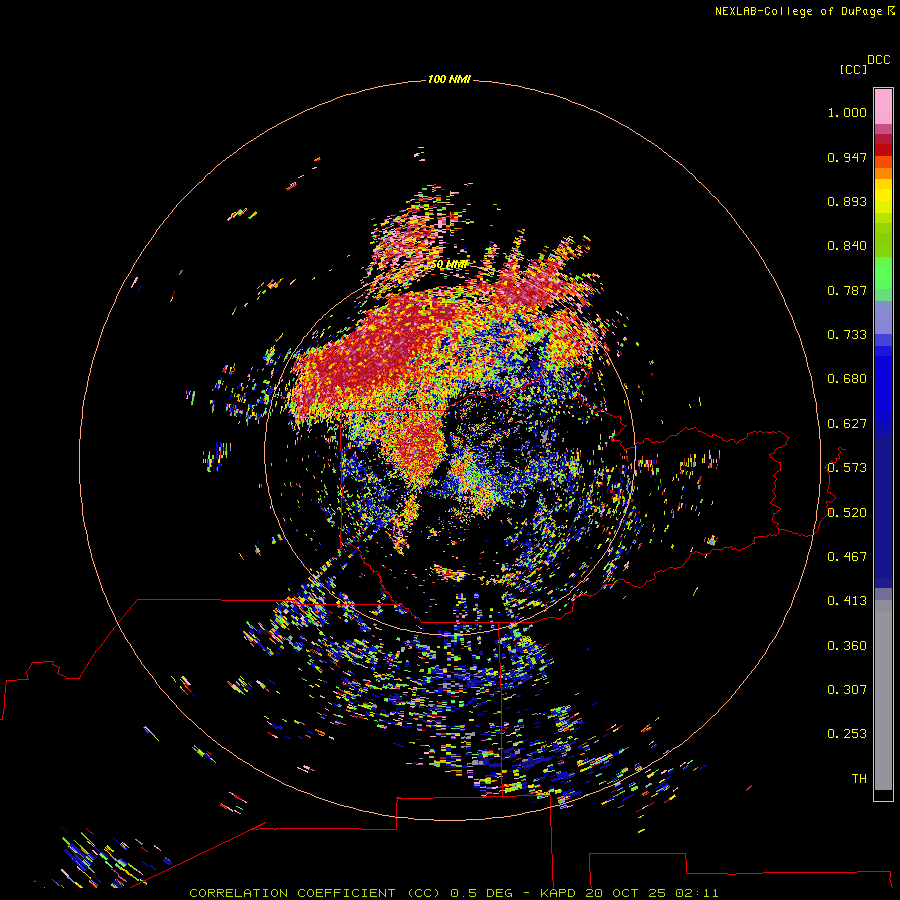Click the 50 NMI range ring label
Viewport: 900px width, 900px height.
pyautogui.click(x=449, y=265)
